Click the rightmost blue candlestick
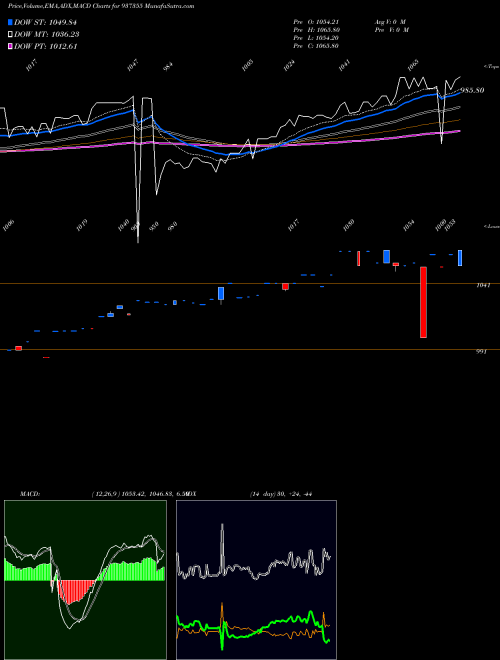500x660 pixels. click(x=460, y=258)
